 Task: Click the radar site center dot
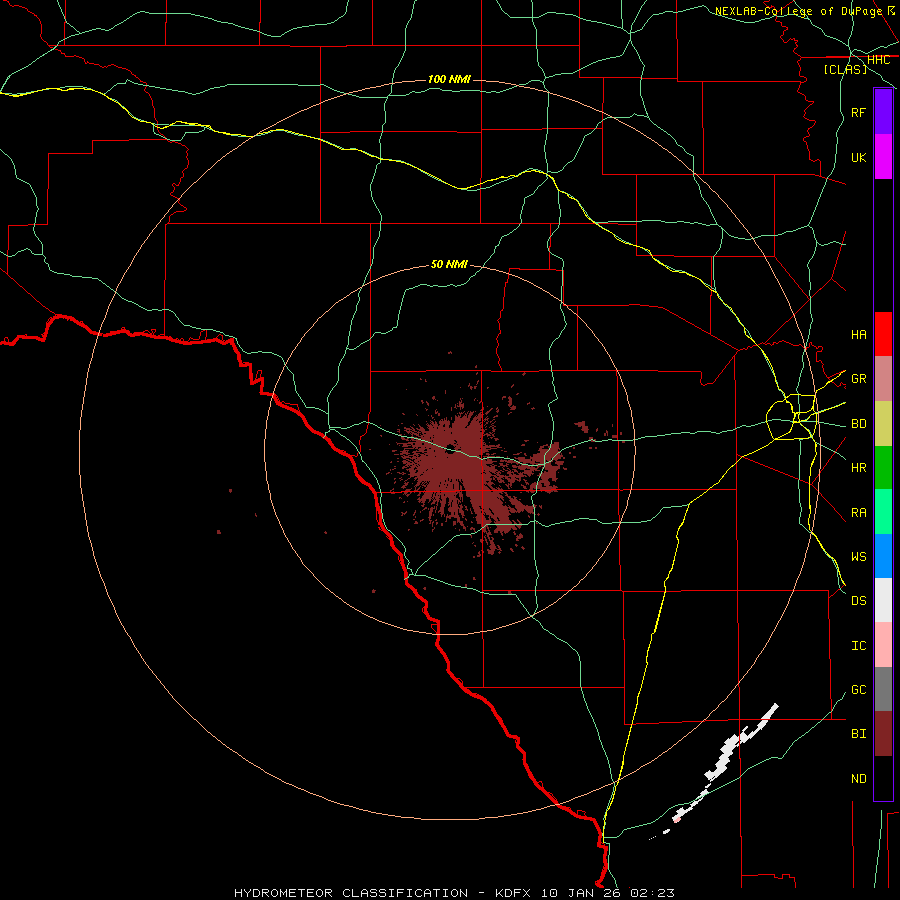450,449
